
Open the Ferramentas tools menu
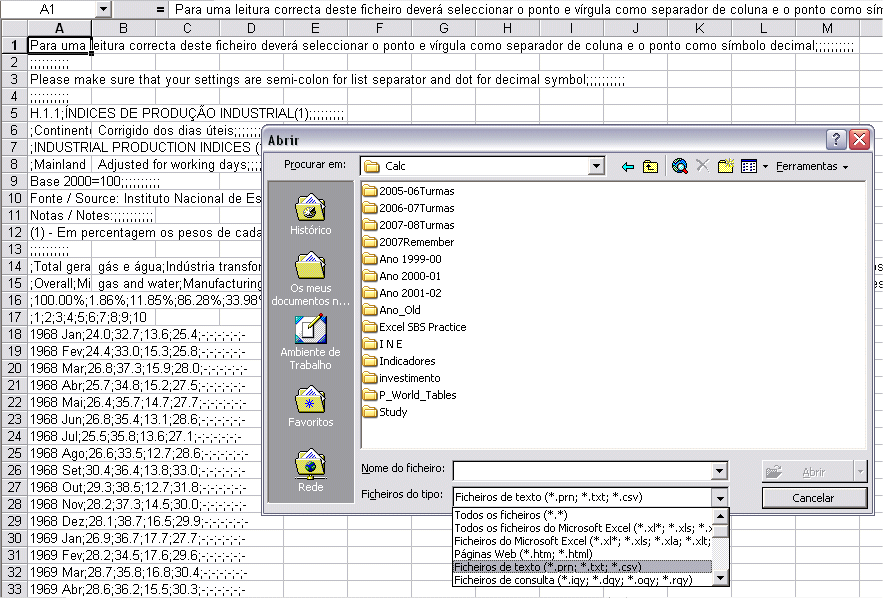811,166
